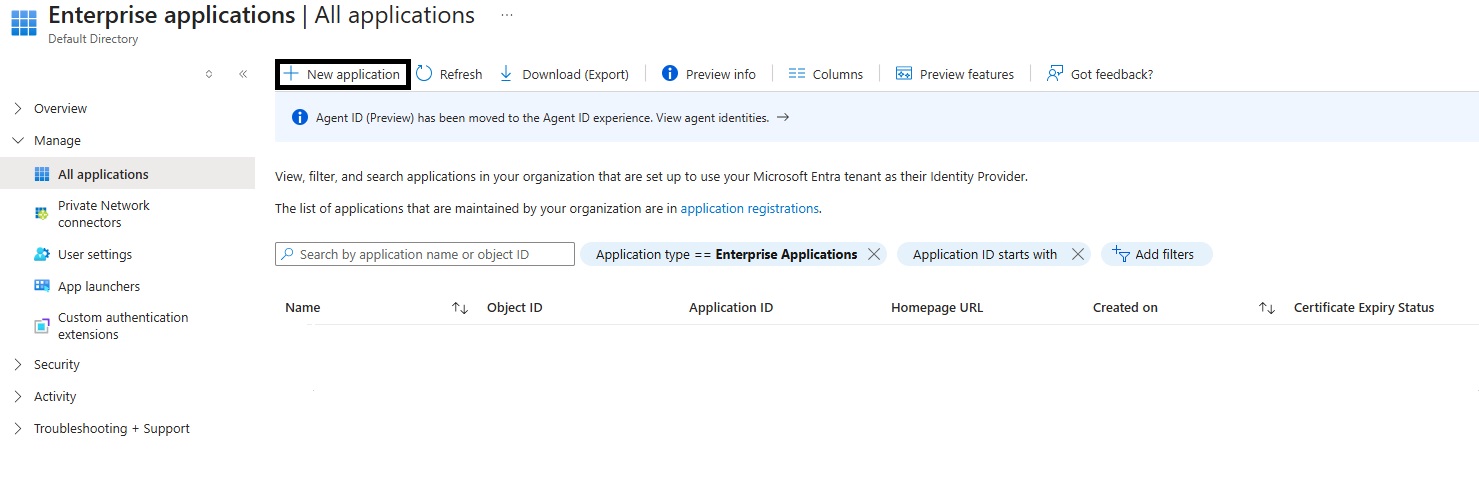Click the info icon in blue banner
Image resolution: width=1479 pixels, height=494 pixels.
299,117
